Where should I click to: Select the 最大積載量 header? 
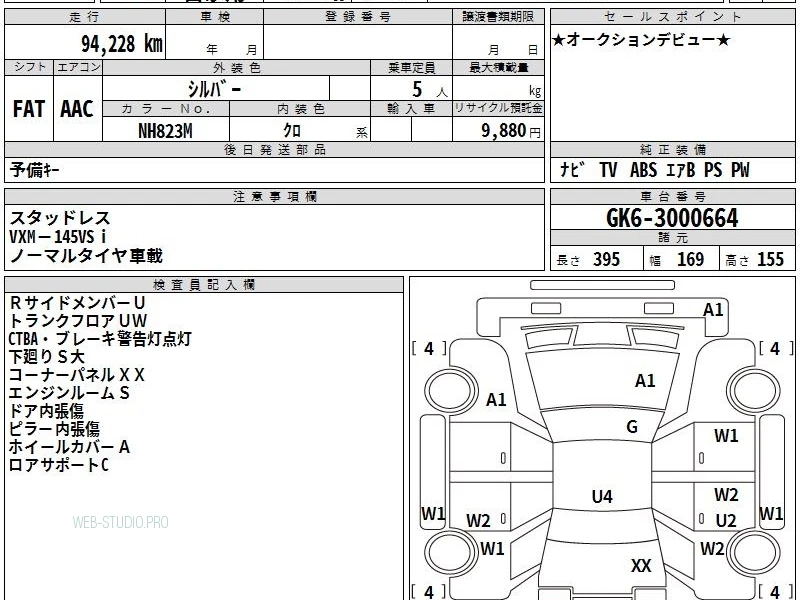(498, 67)
